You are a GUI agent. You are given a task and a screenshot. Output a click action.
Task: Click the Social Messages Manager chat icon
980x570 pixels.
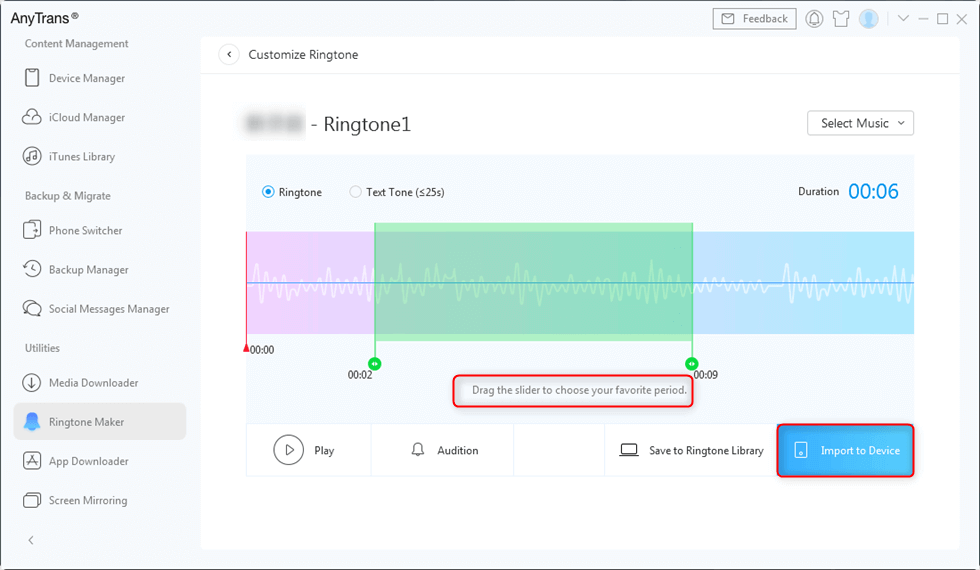pos(31,309)
